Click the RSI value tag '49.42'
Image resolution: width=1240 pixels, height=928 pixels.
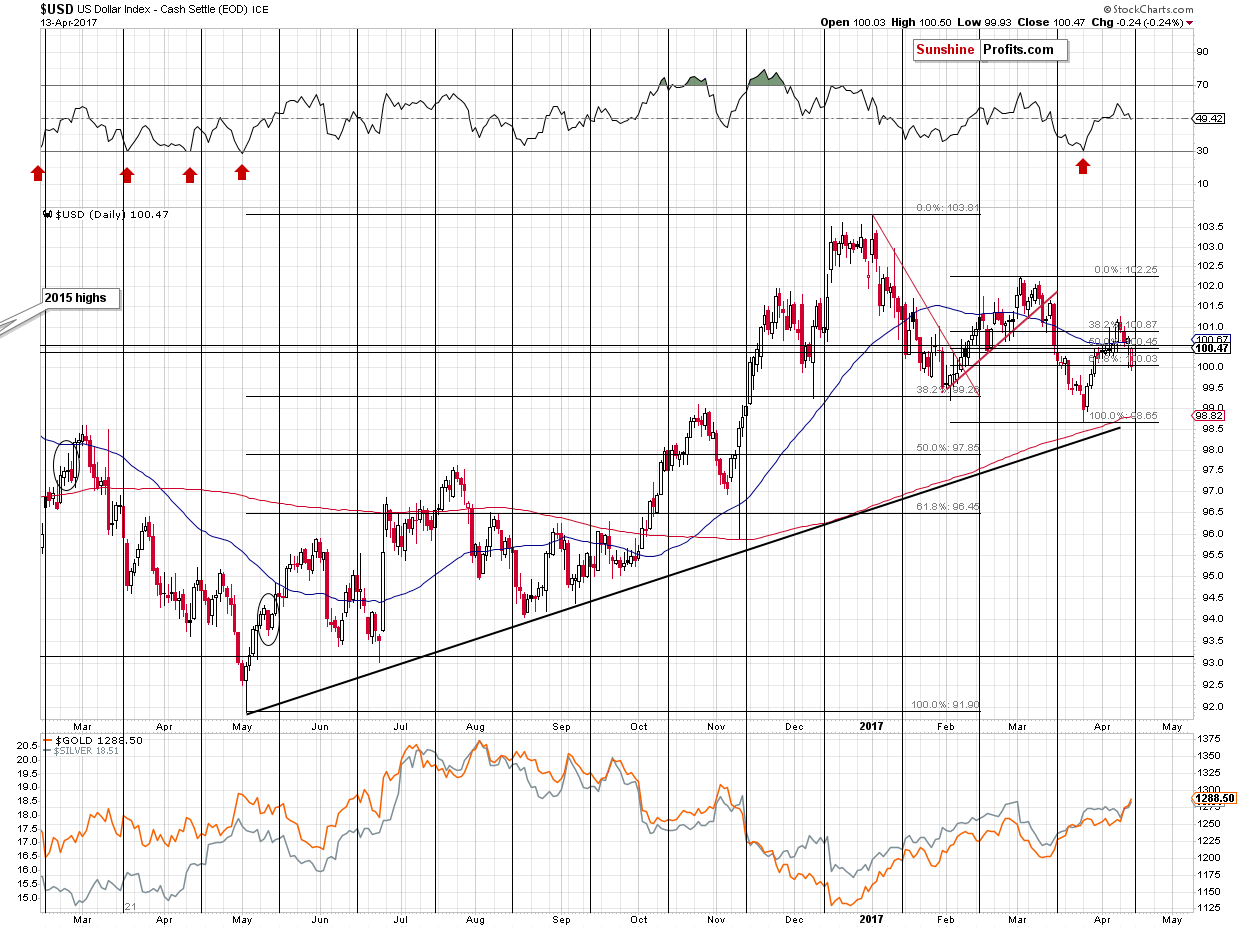1209,118
